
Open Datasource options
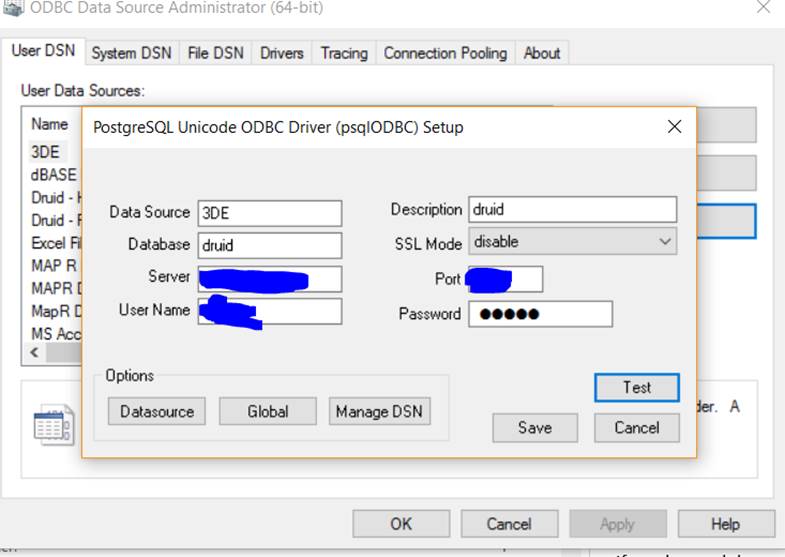157,411
